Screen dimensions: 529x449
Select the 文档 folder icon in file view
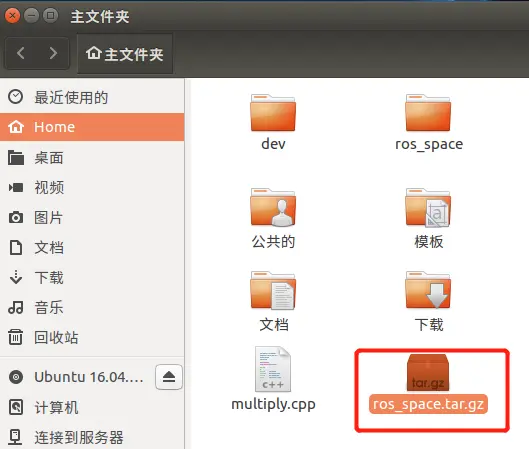coord(273,290)
